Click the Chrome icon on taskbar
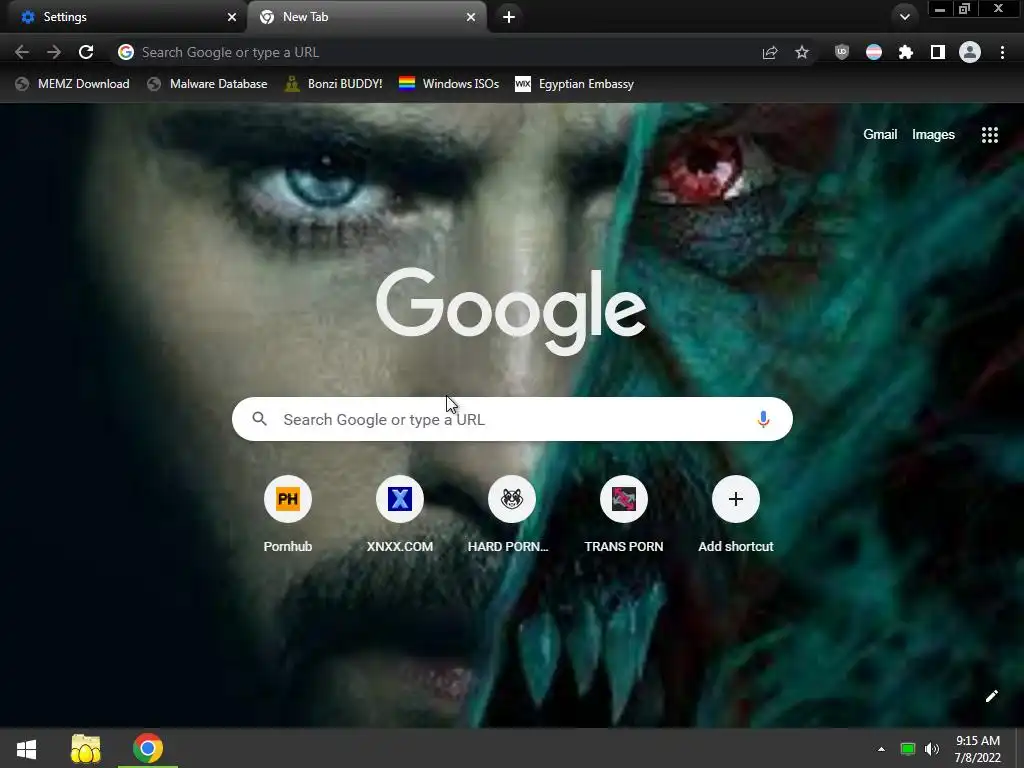 148,748
